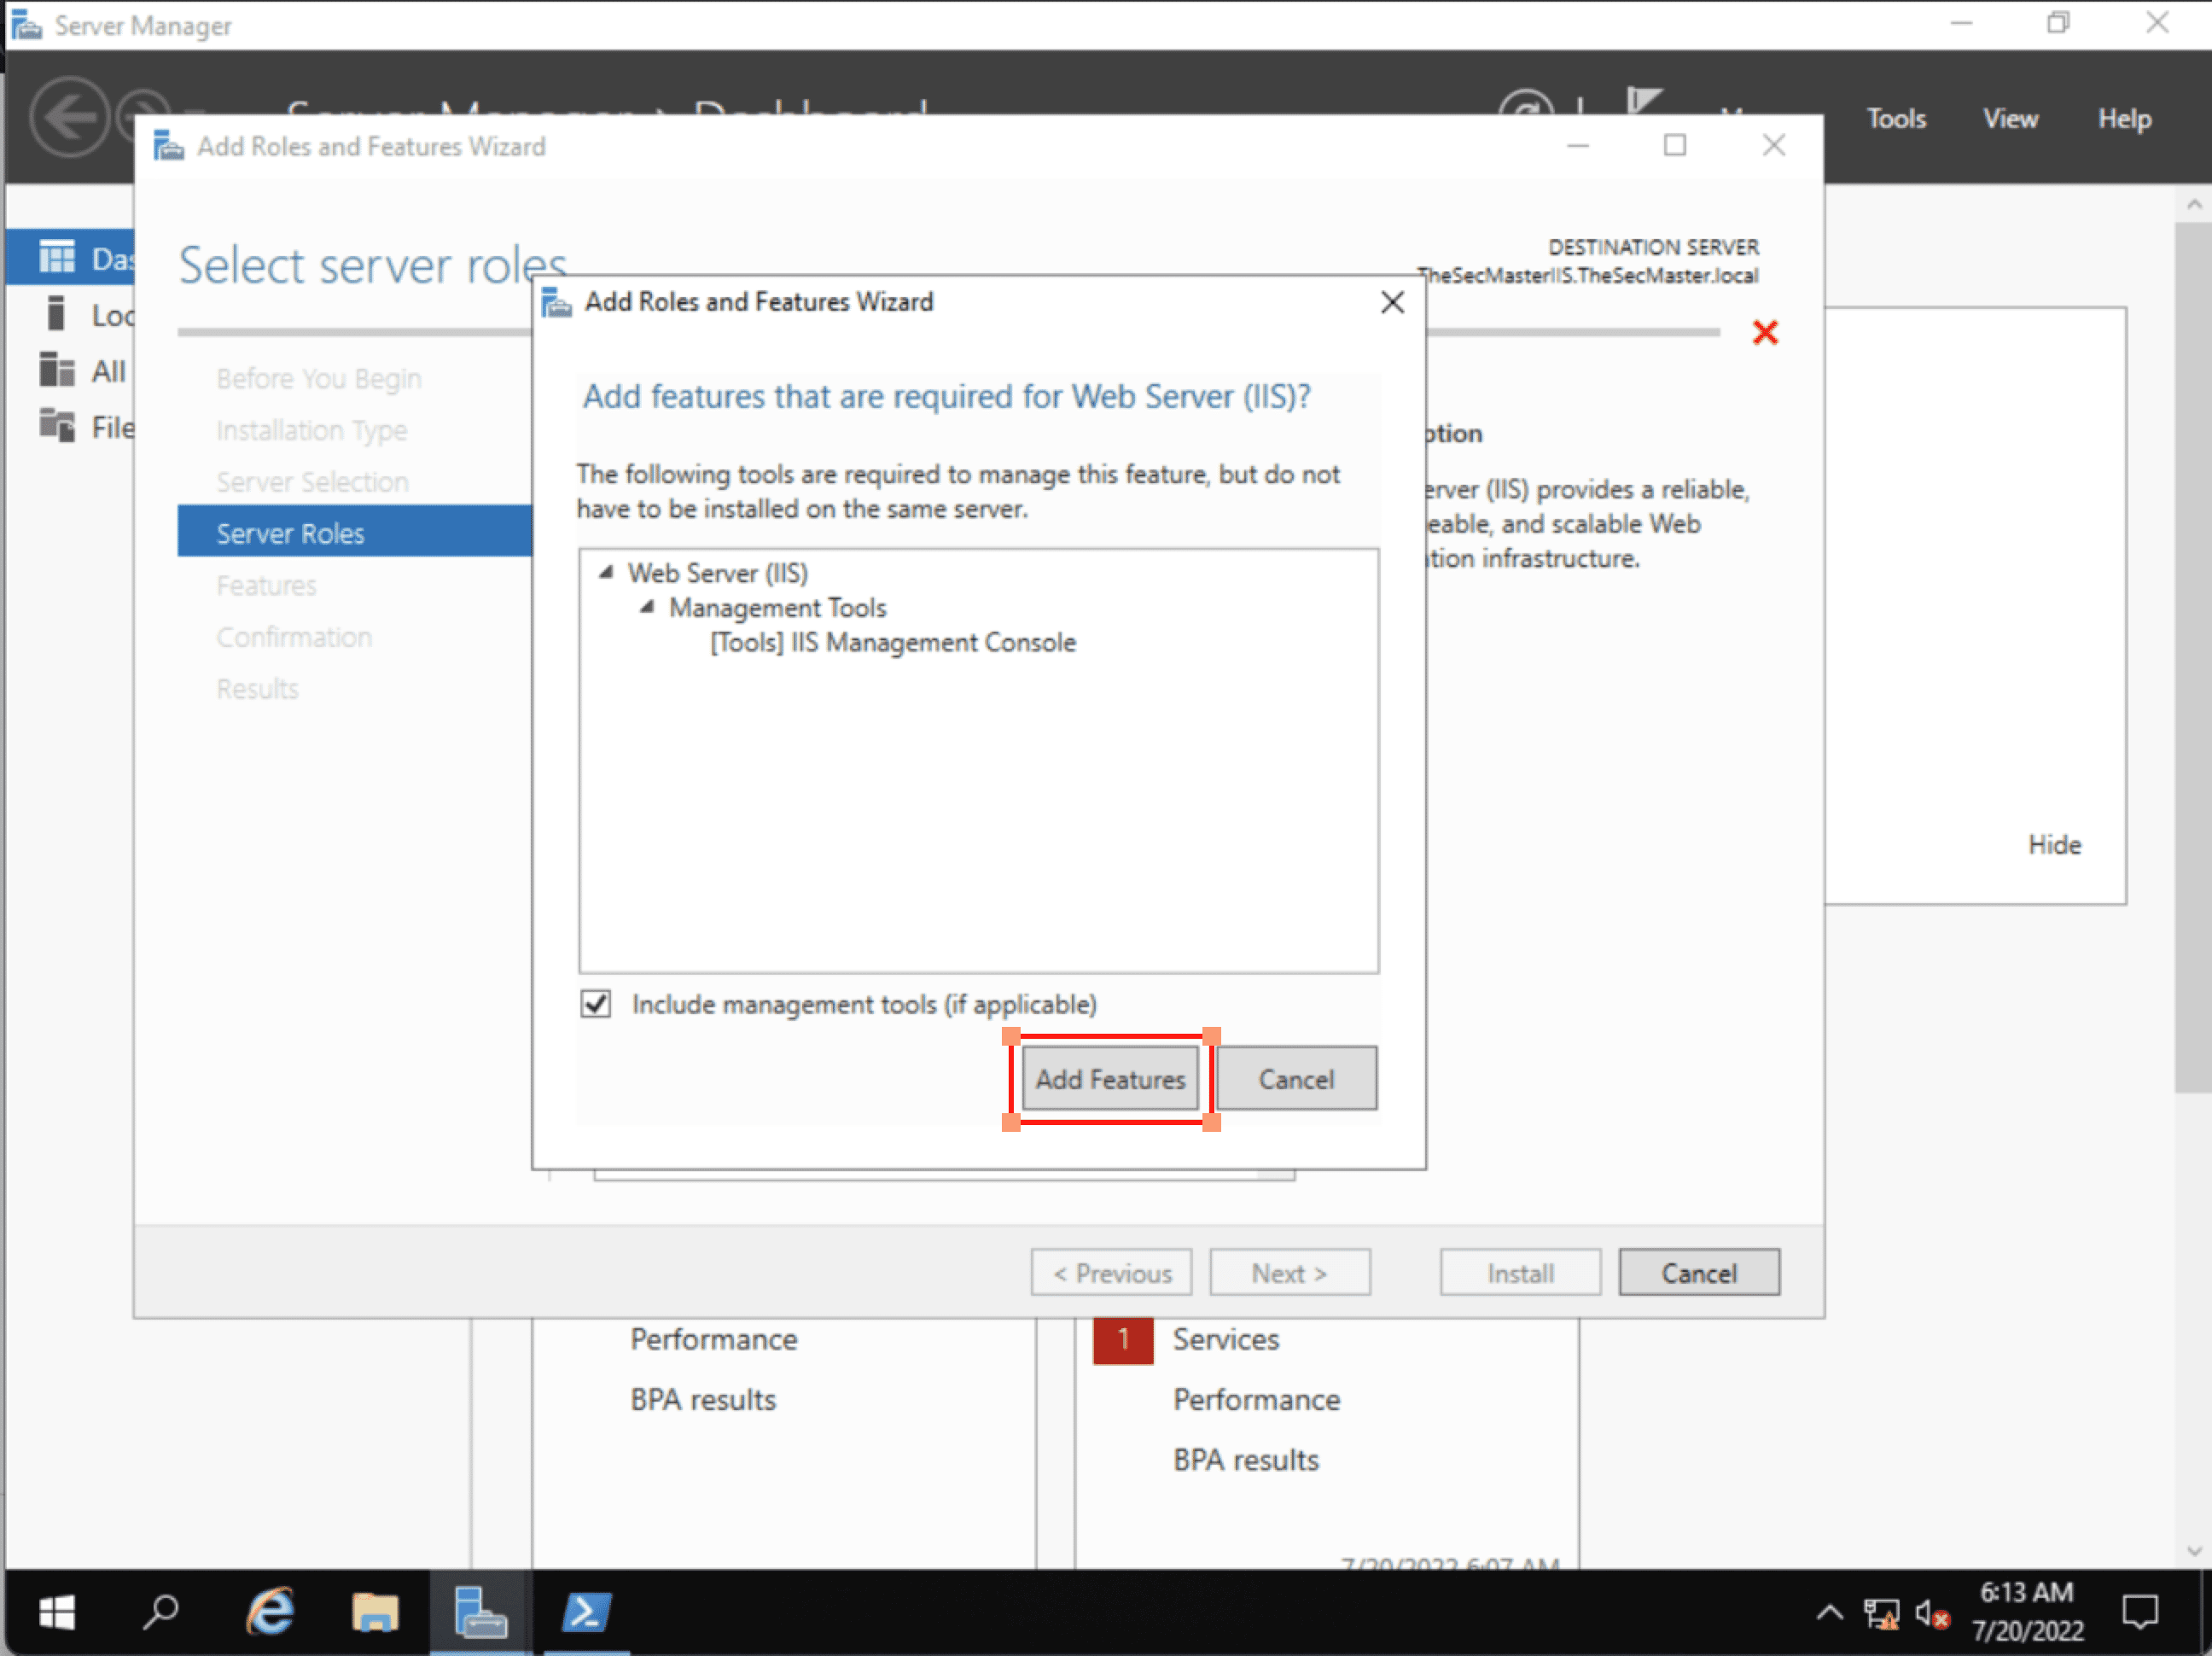
Task: Go to Before You Begin step
Action: 319,379
